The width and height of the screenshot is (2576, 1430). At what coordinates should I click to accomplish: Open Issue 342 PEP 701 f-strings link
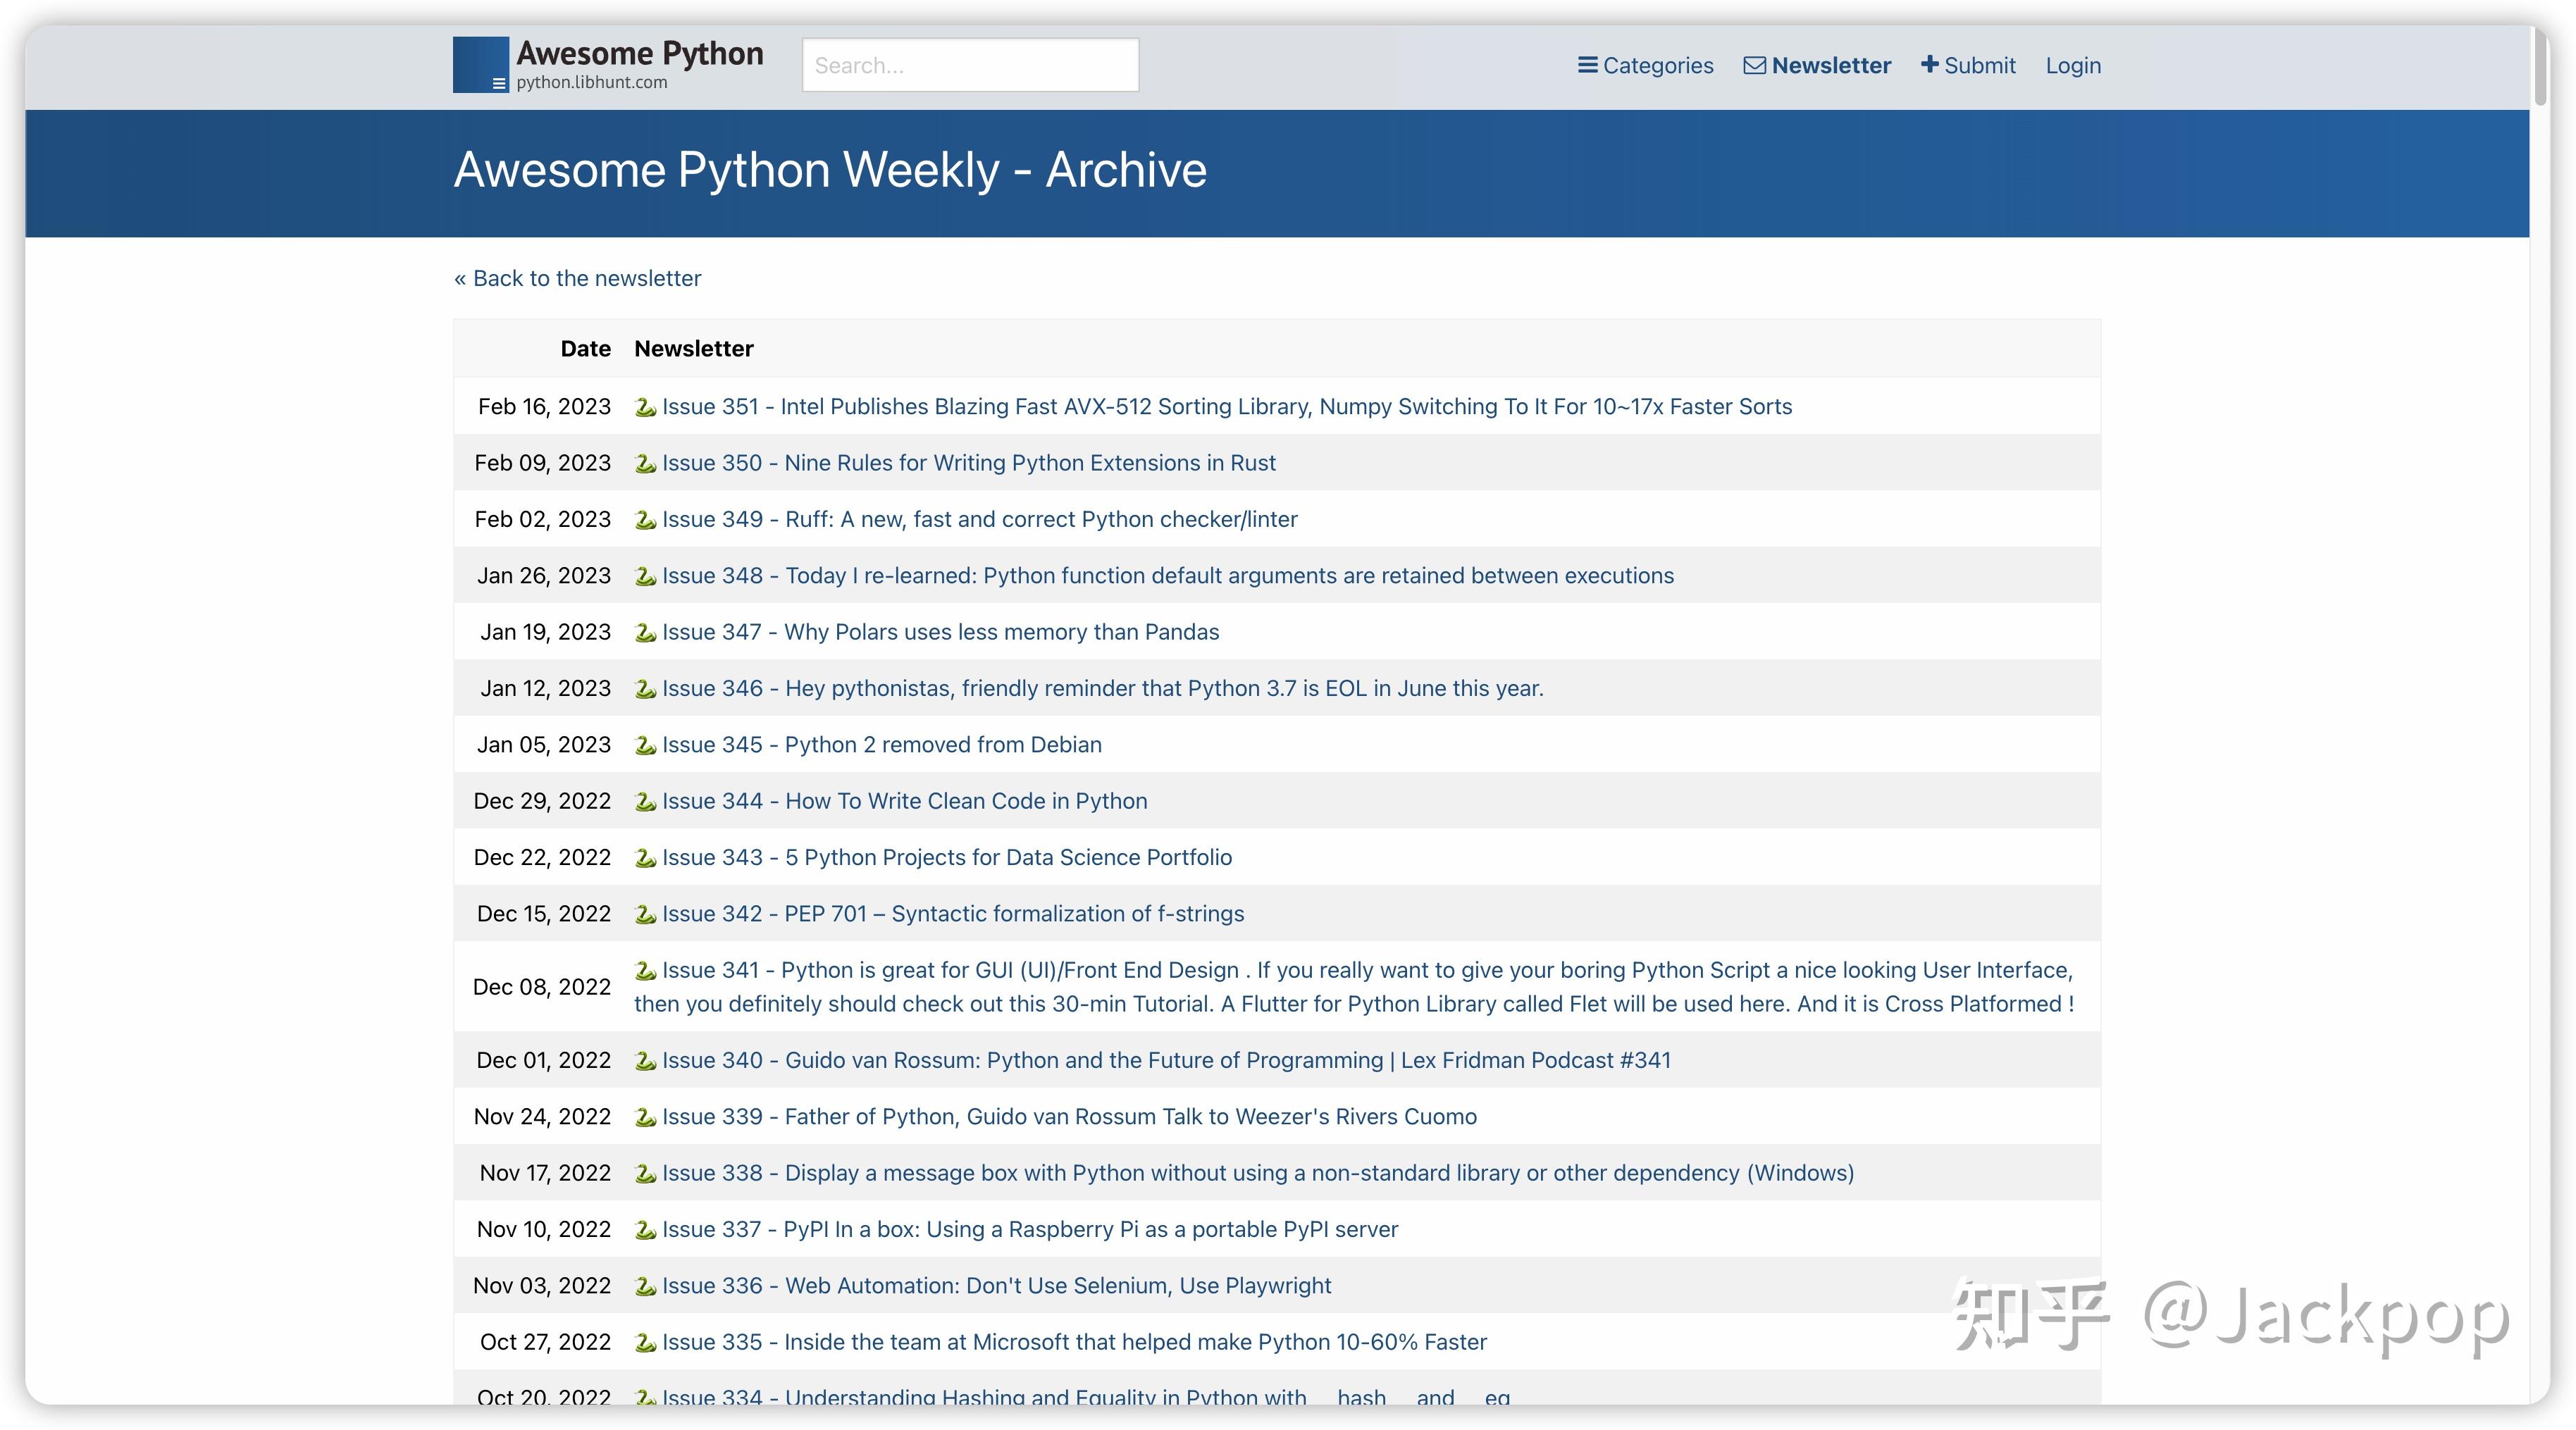click(x=952, y=914)
